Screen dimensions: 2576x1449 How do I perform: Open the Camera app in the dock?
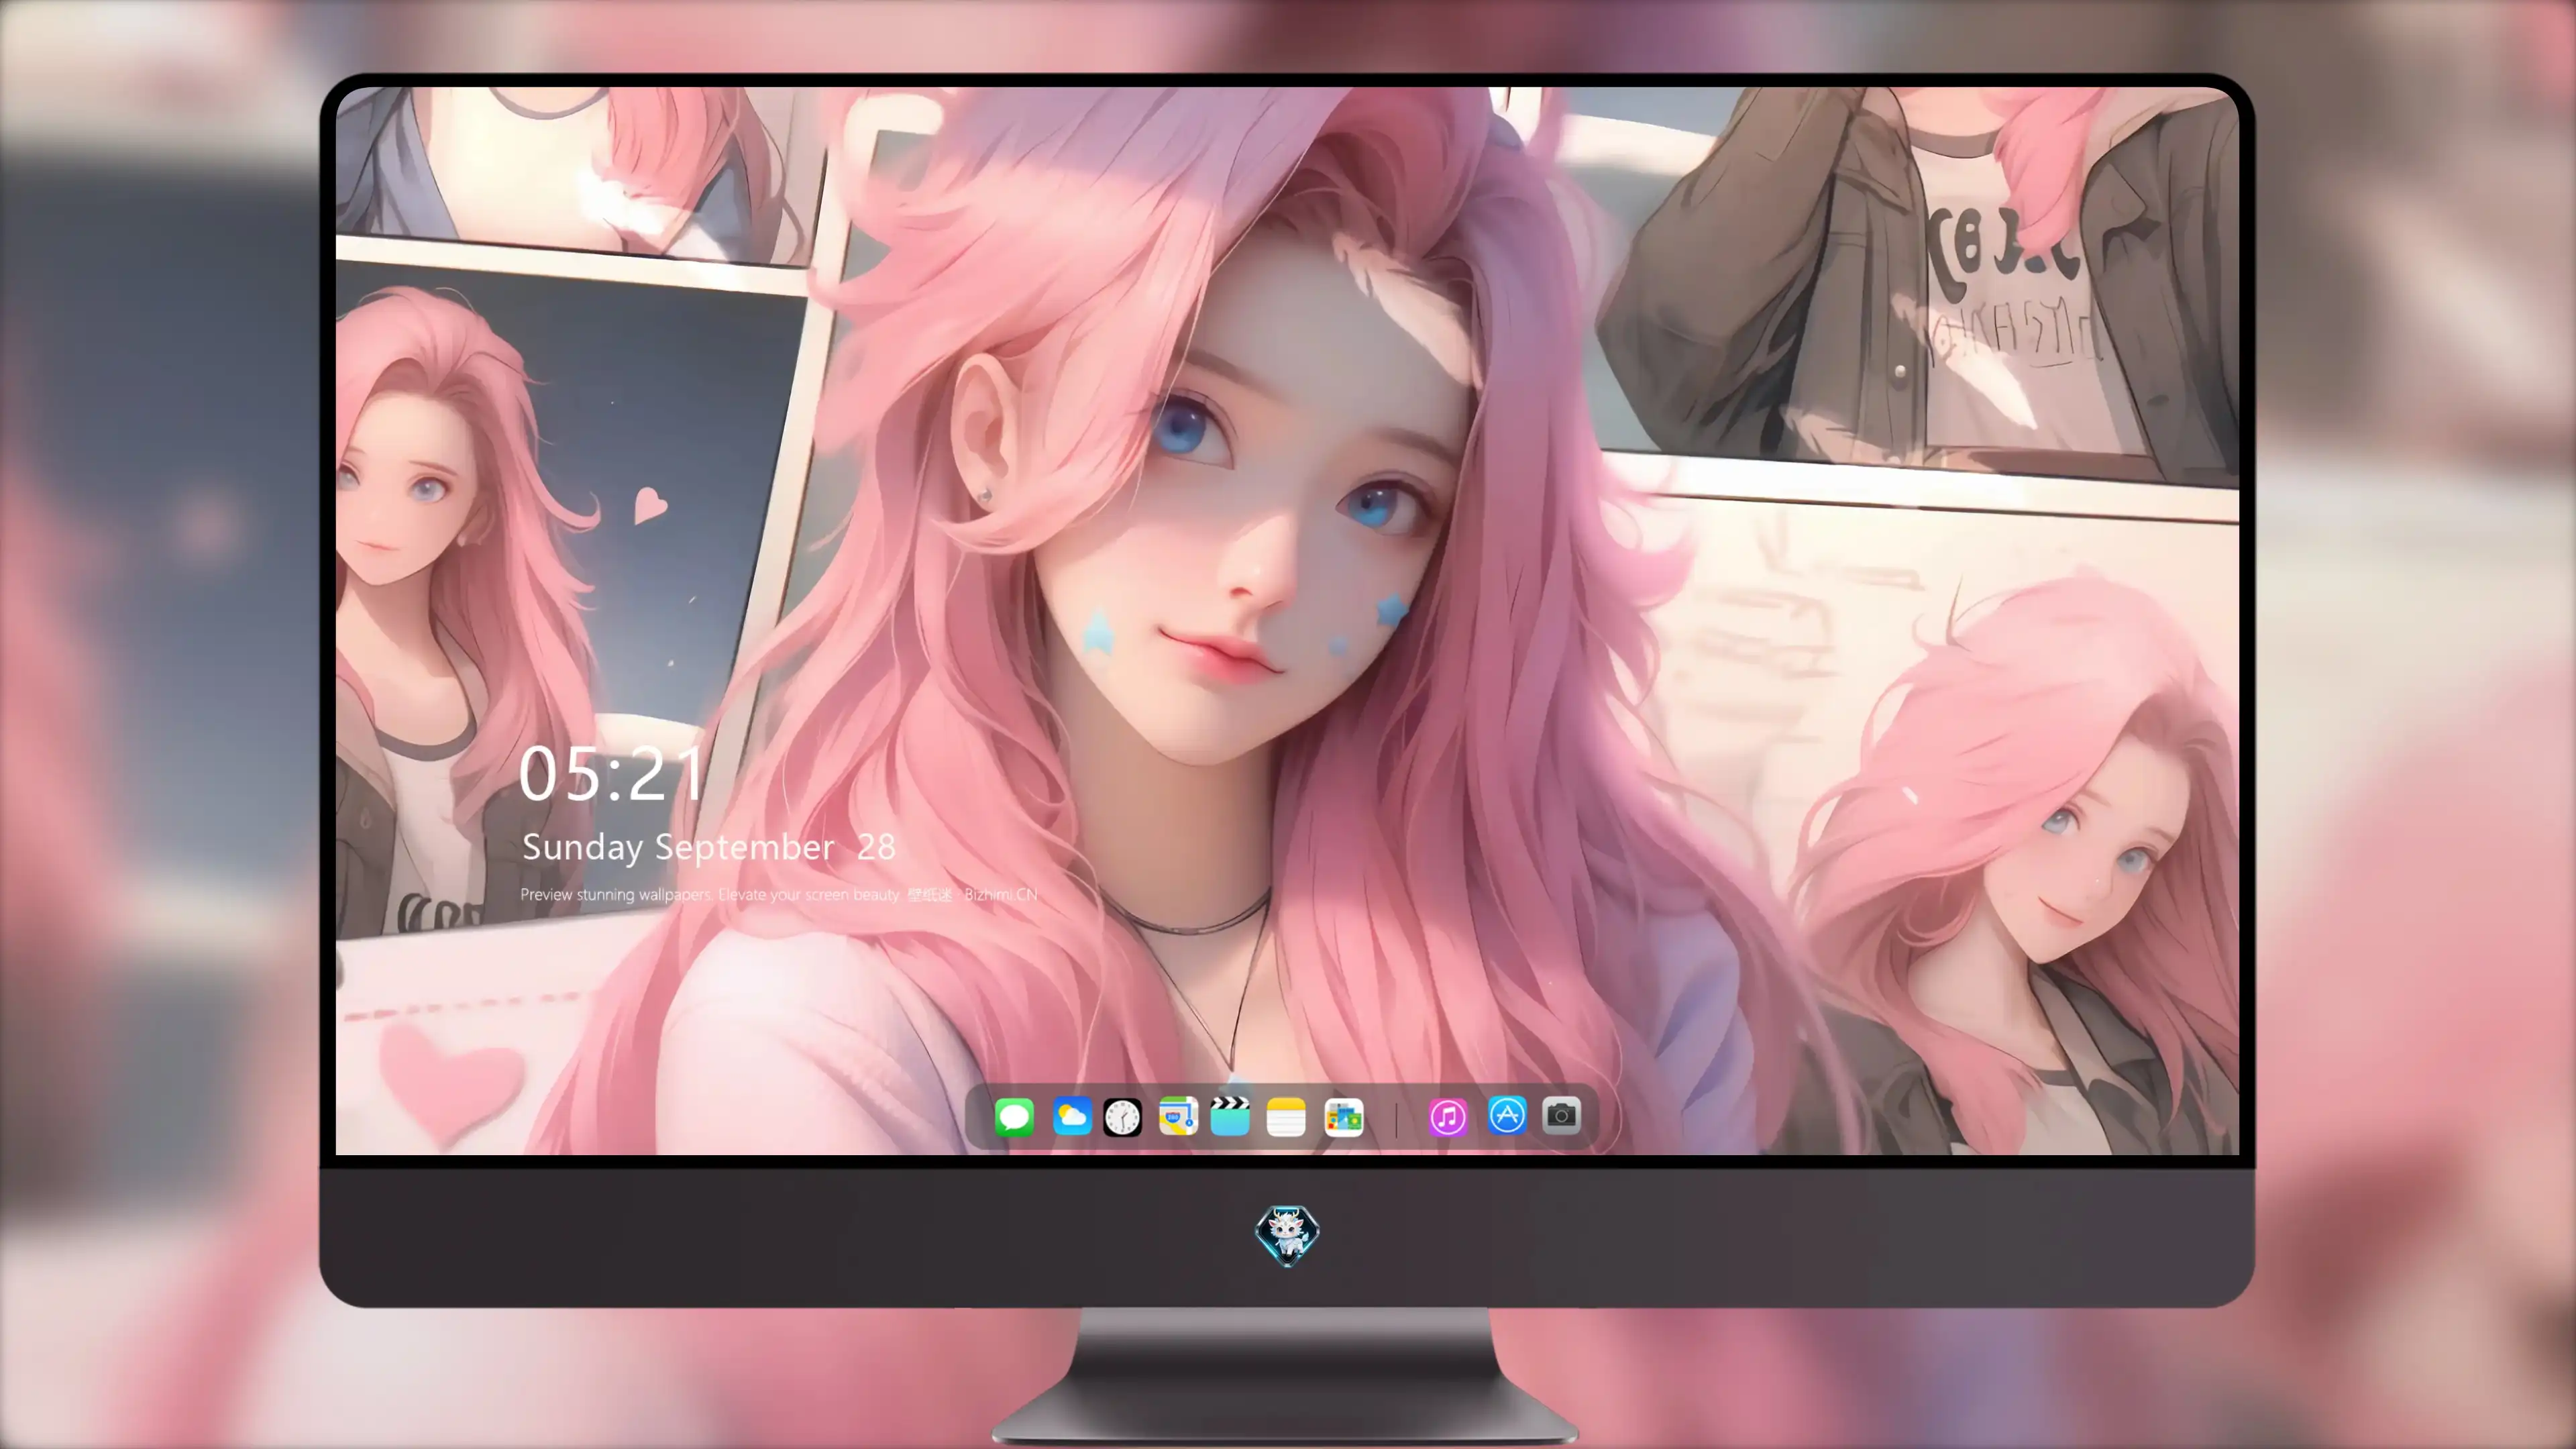pos(1561,1115)
